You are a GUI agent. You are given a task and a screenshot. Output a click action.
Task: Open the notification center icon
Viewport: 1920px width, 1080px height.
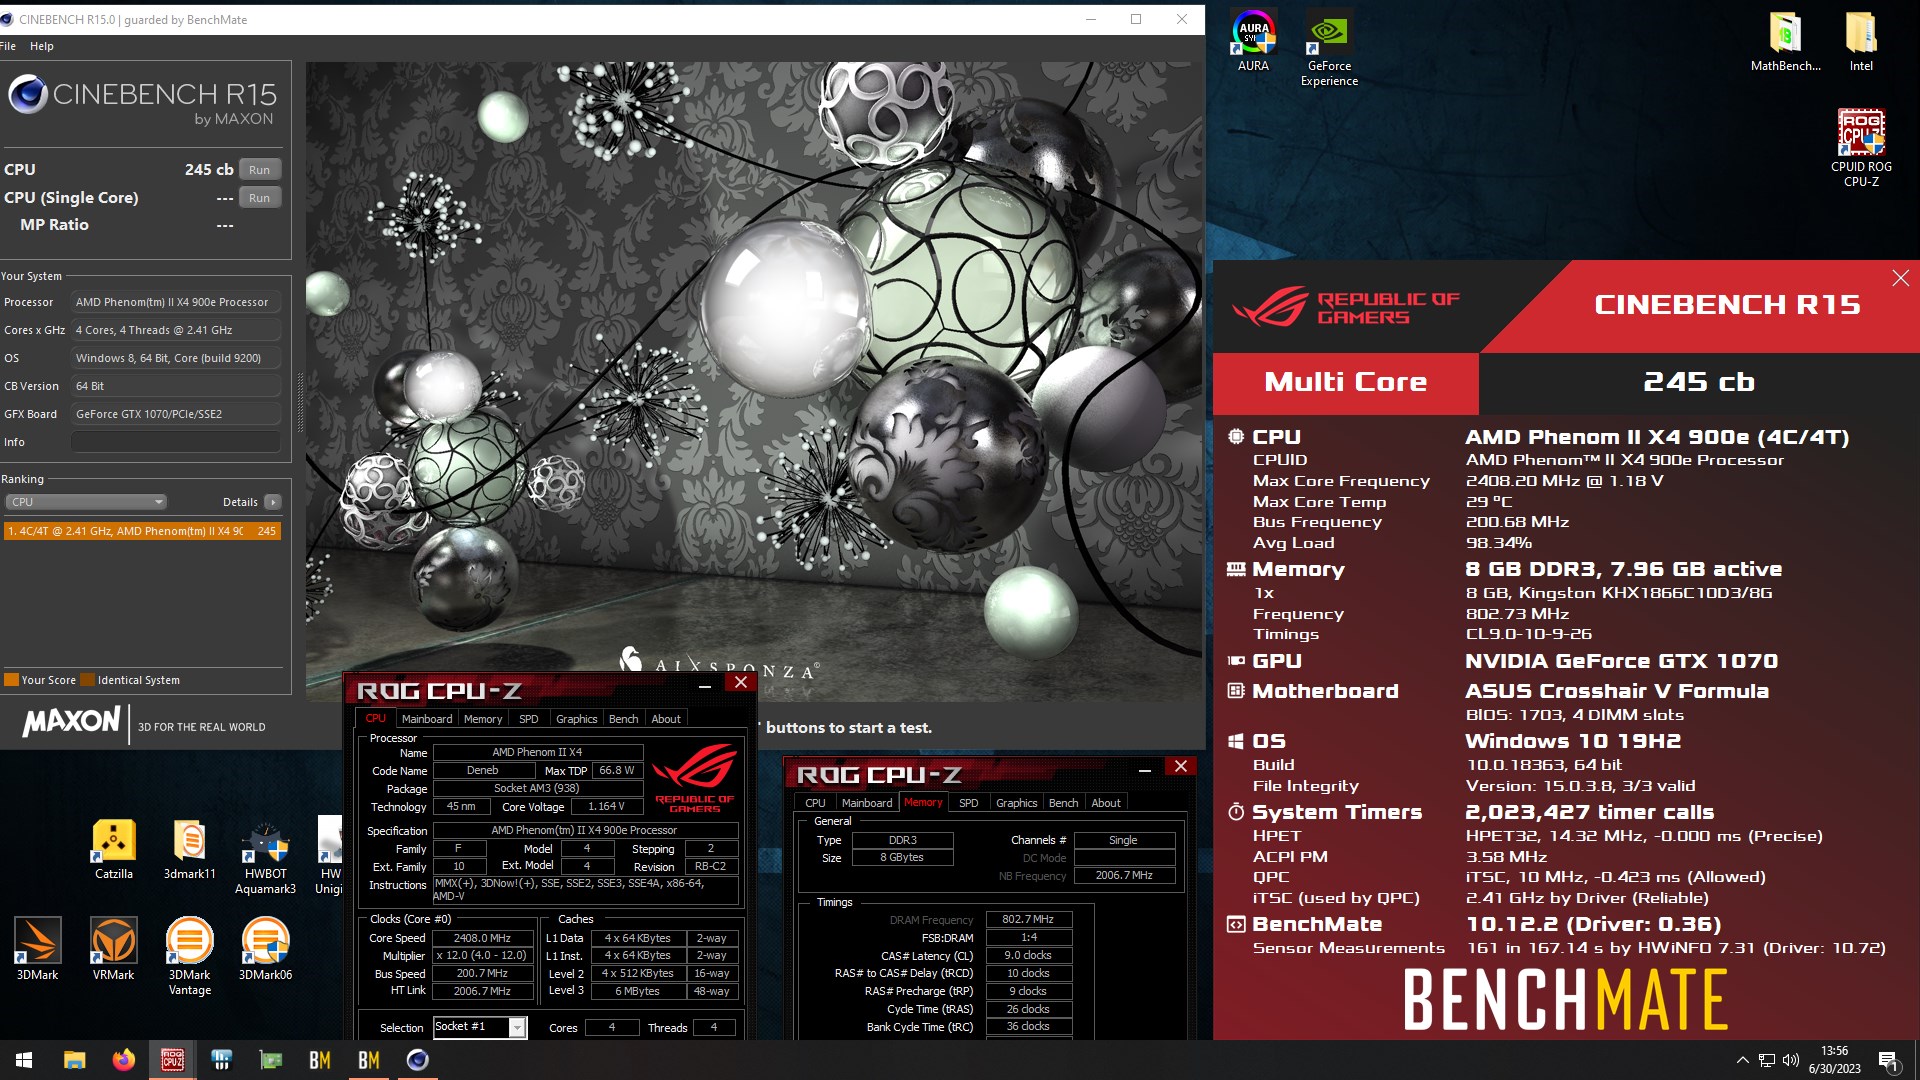pyautogui.click(x=1888, y=1060)
